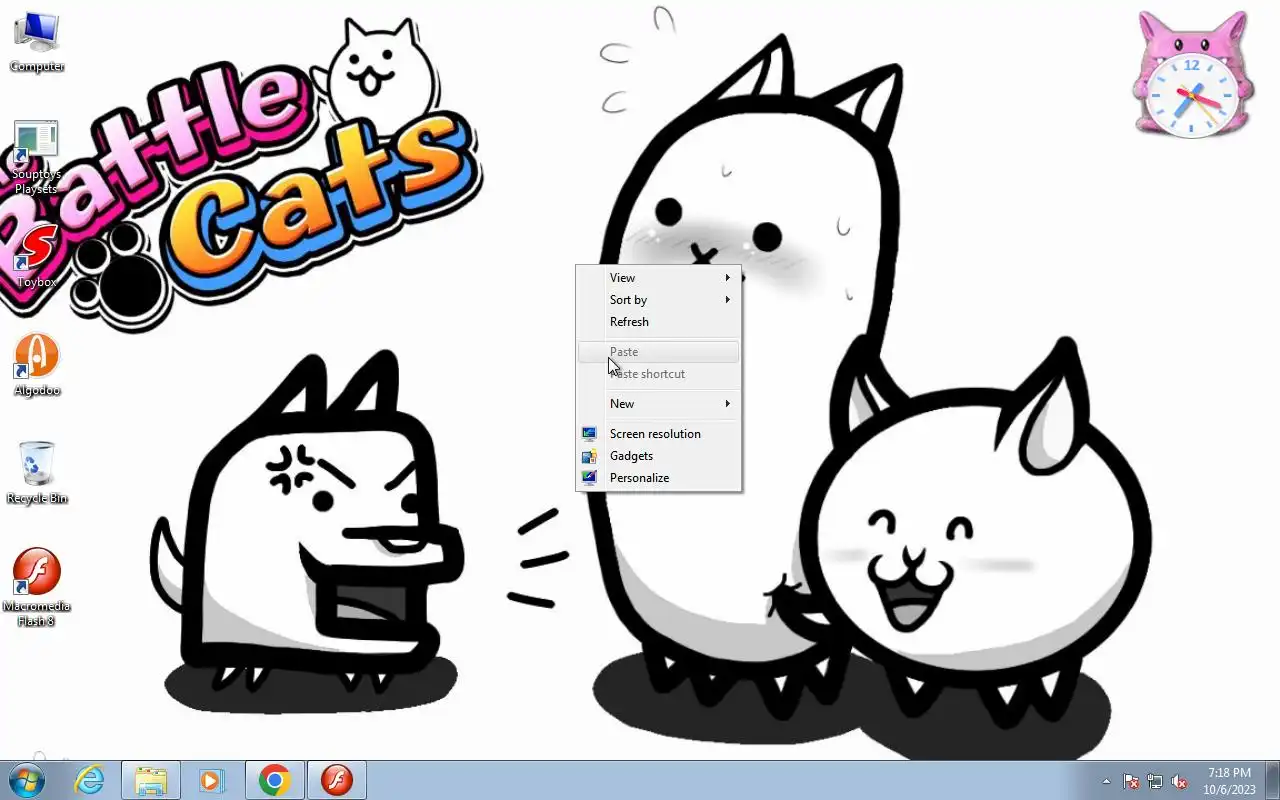This screenshot has width=1280, height=800.
Task: Open the volume speaker tray icon
Action: point(1179,781)
